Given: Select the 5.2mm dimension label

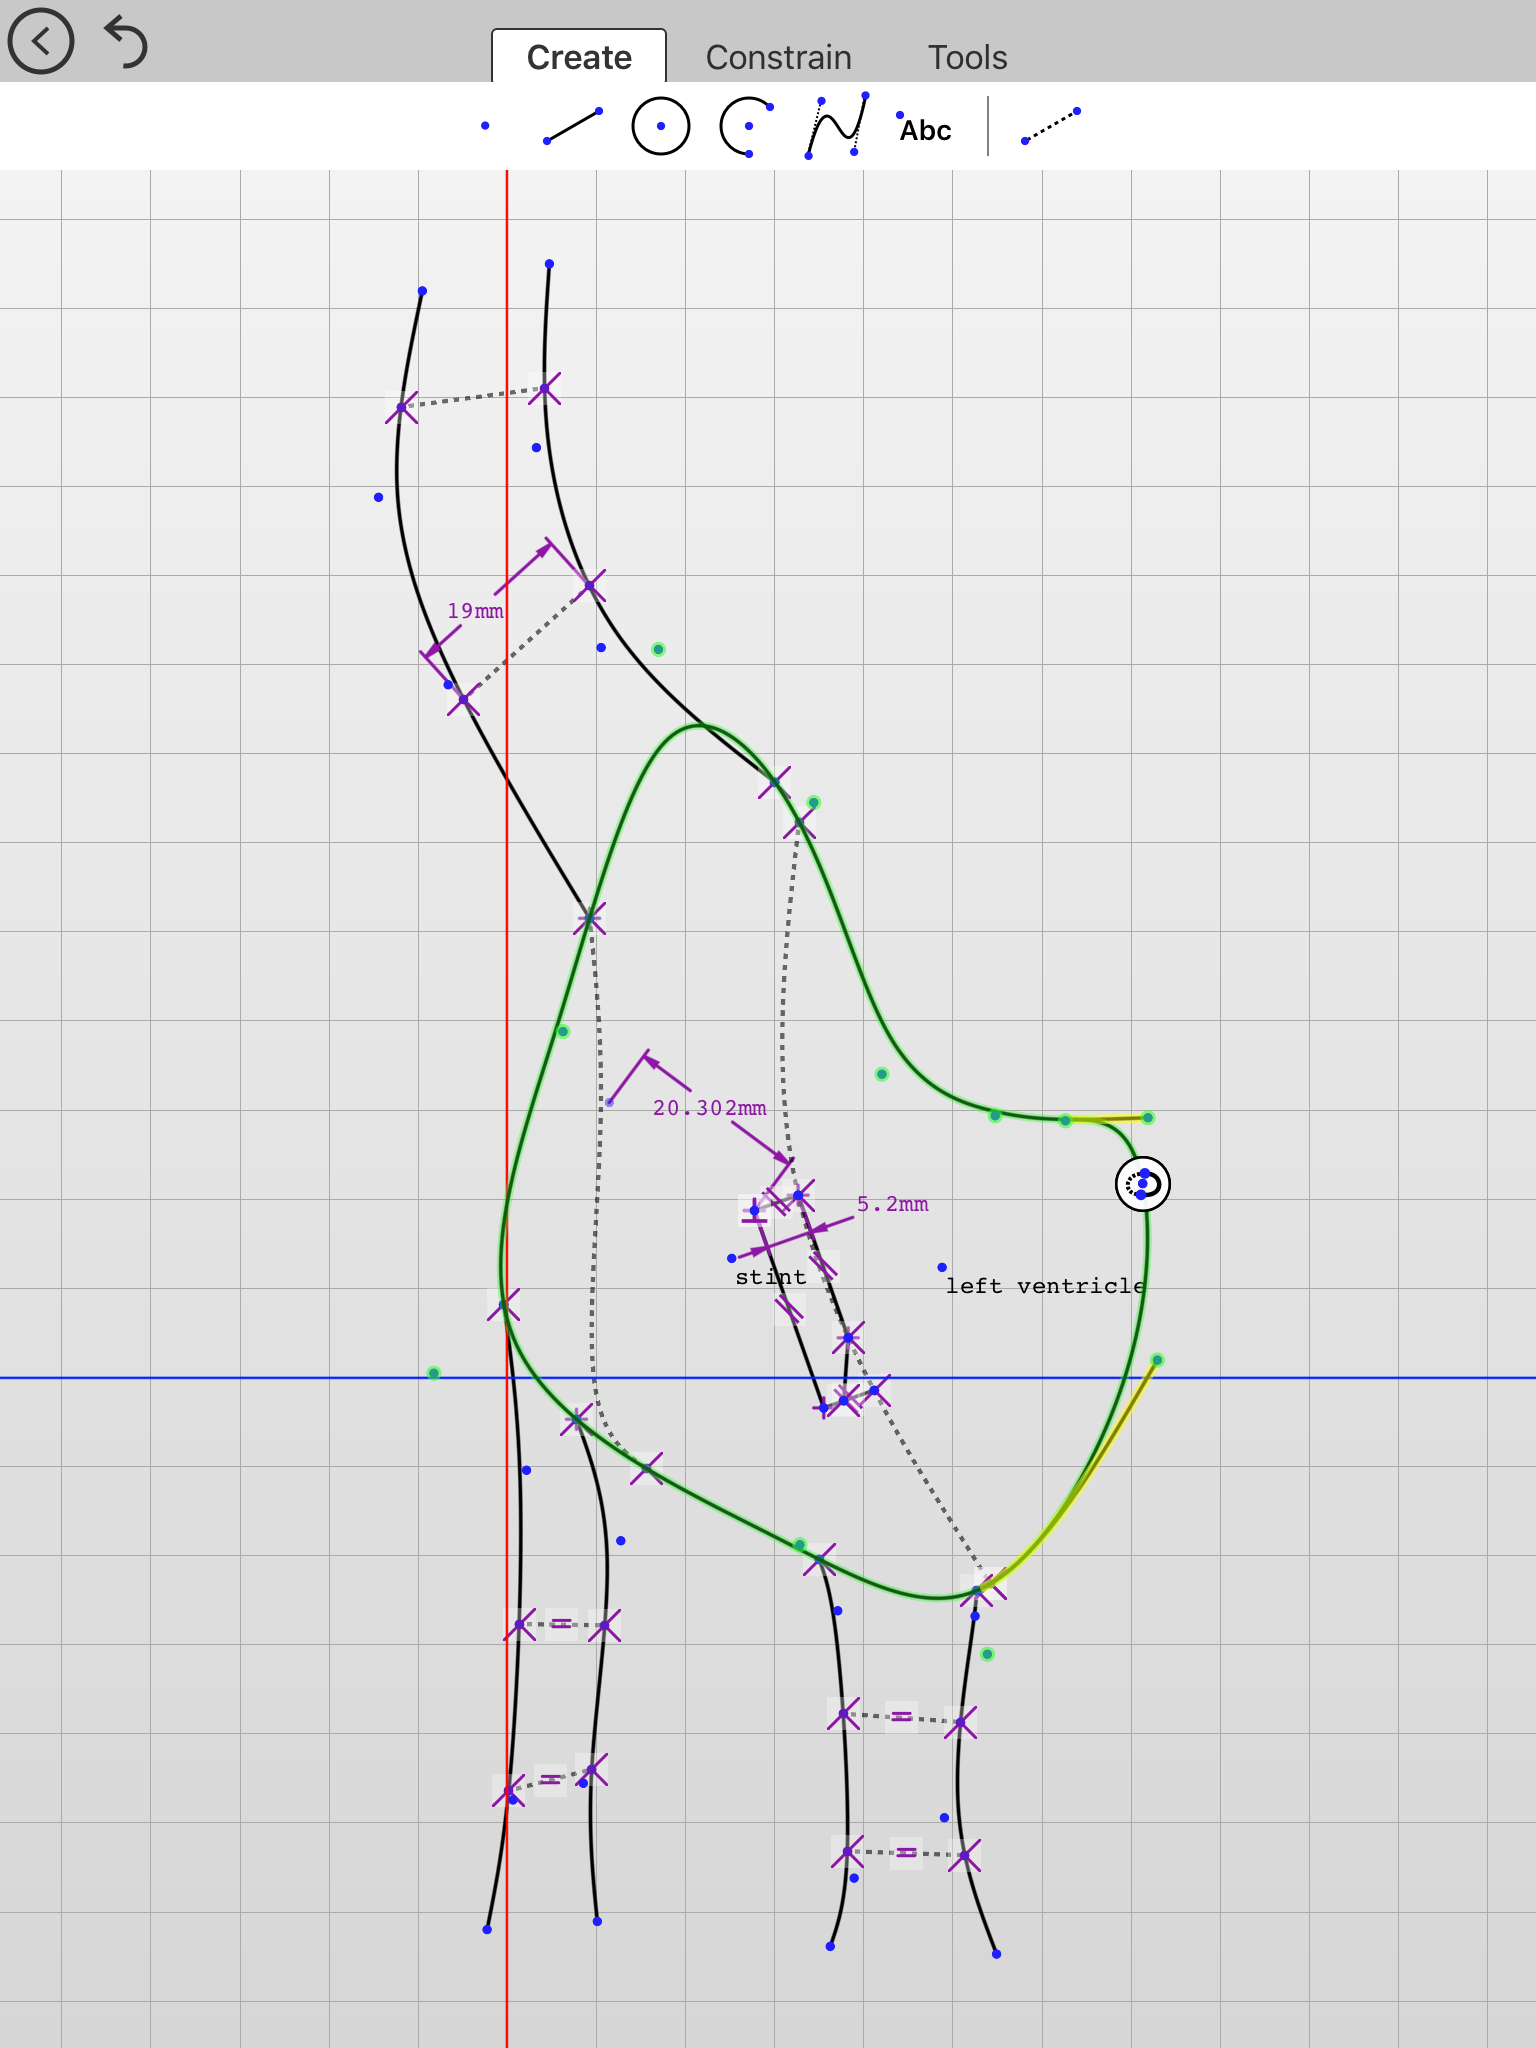Looking at the screenshot, I should 892,1204.
